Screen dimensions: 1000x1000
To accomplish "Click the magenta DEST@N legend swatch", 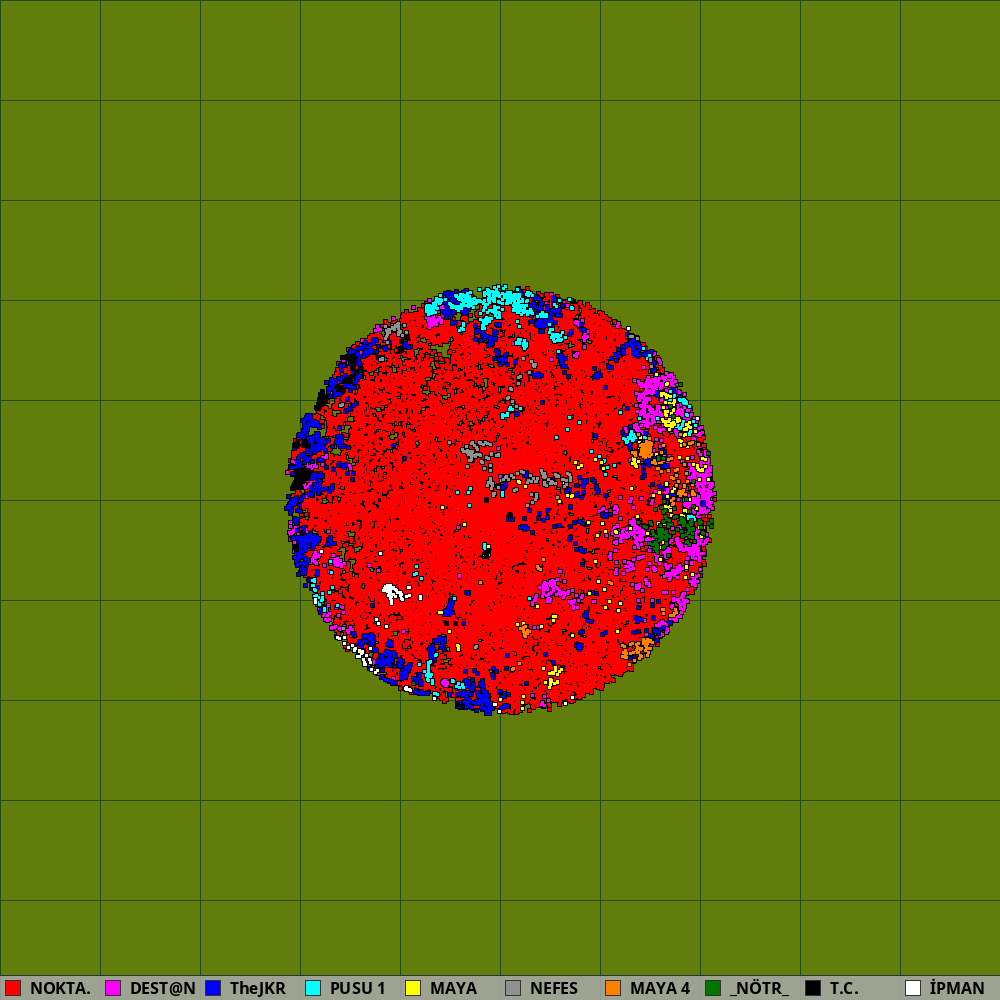I will tap(113, 988).
